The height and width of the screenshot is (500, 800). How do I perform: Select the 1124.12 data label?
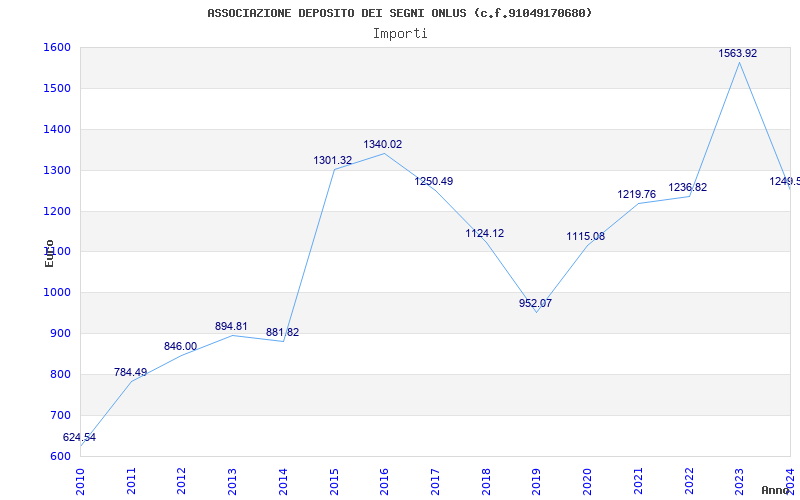484,234
